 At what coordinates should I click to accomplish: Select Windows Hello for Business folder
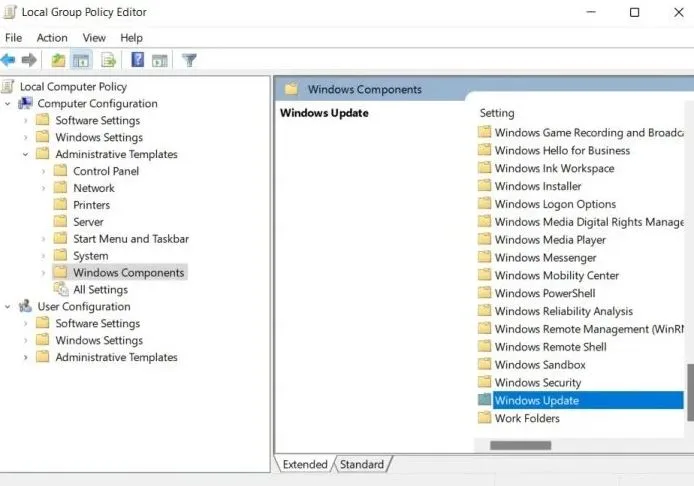point(562,150)
